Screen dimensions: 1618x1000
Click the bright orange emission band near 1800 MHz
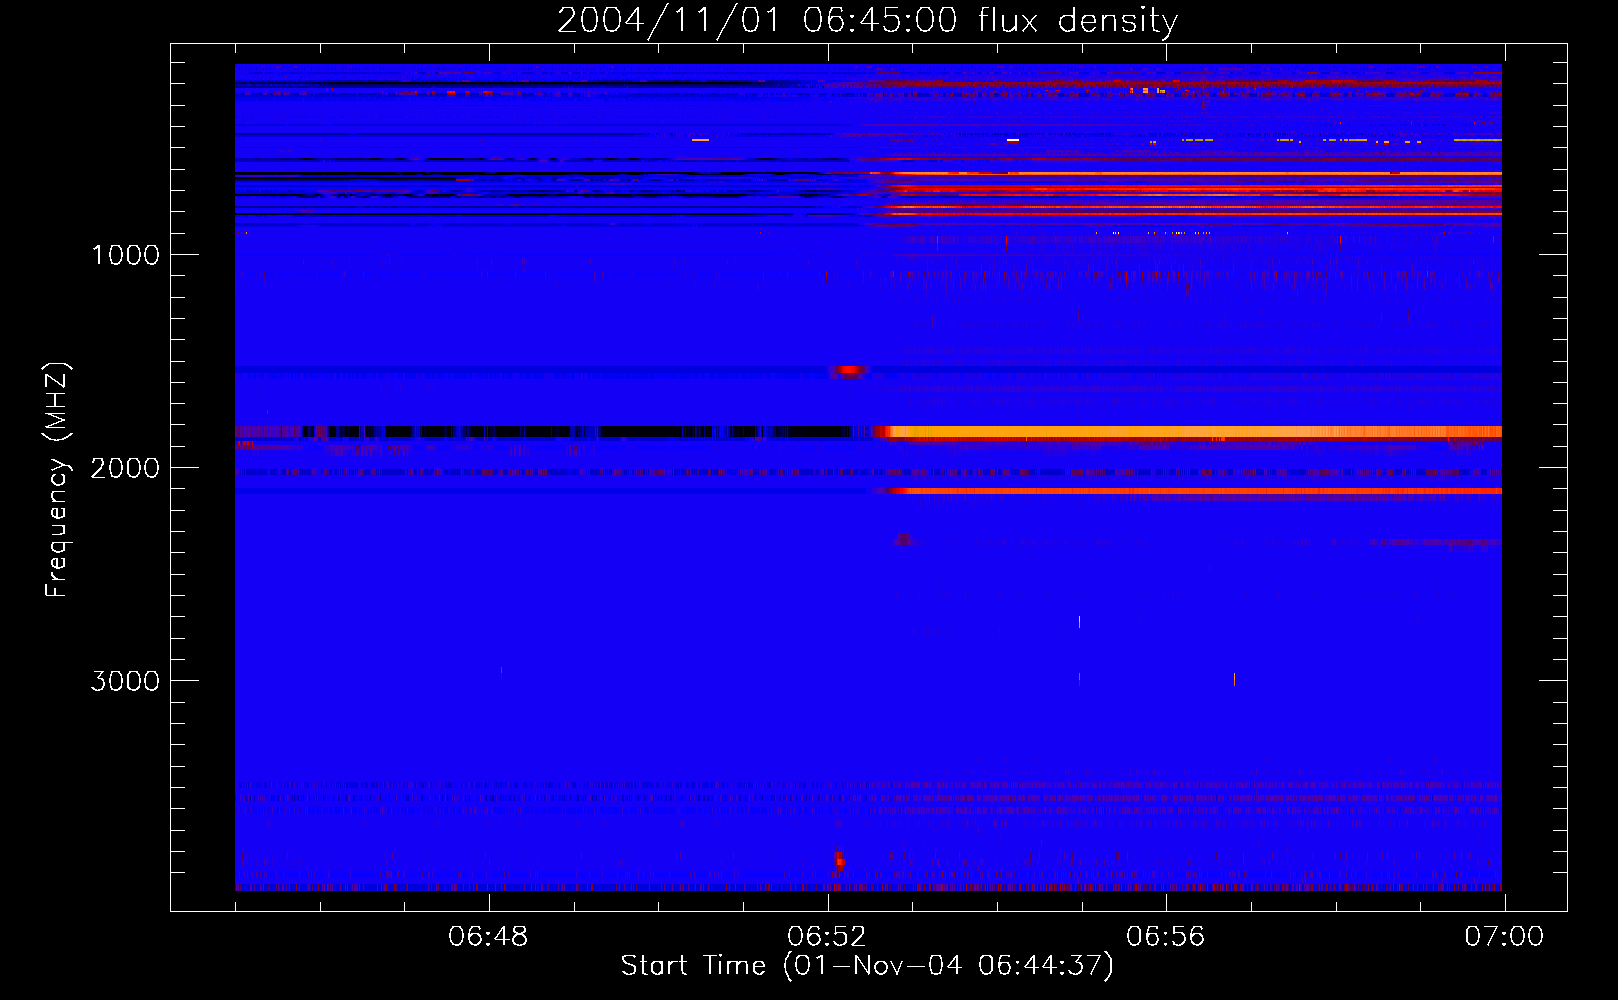1190,432
